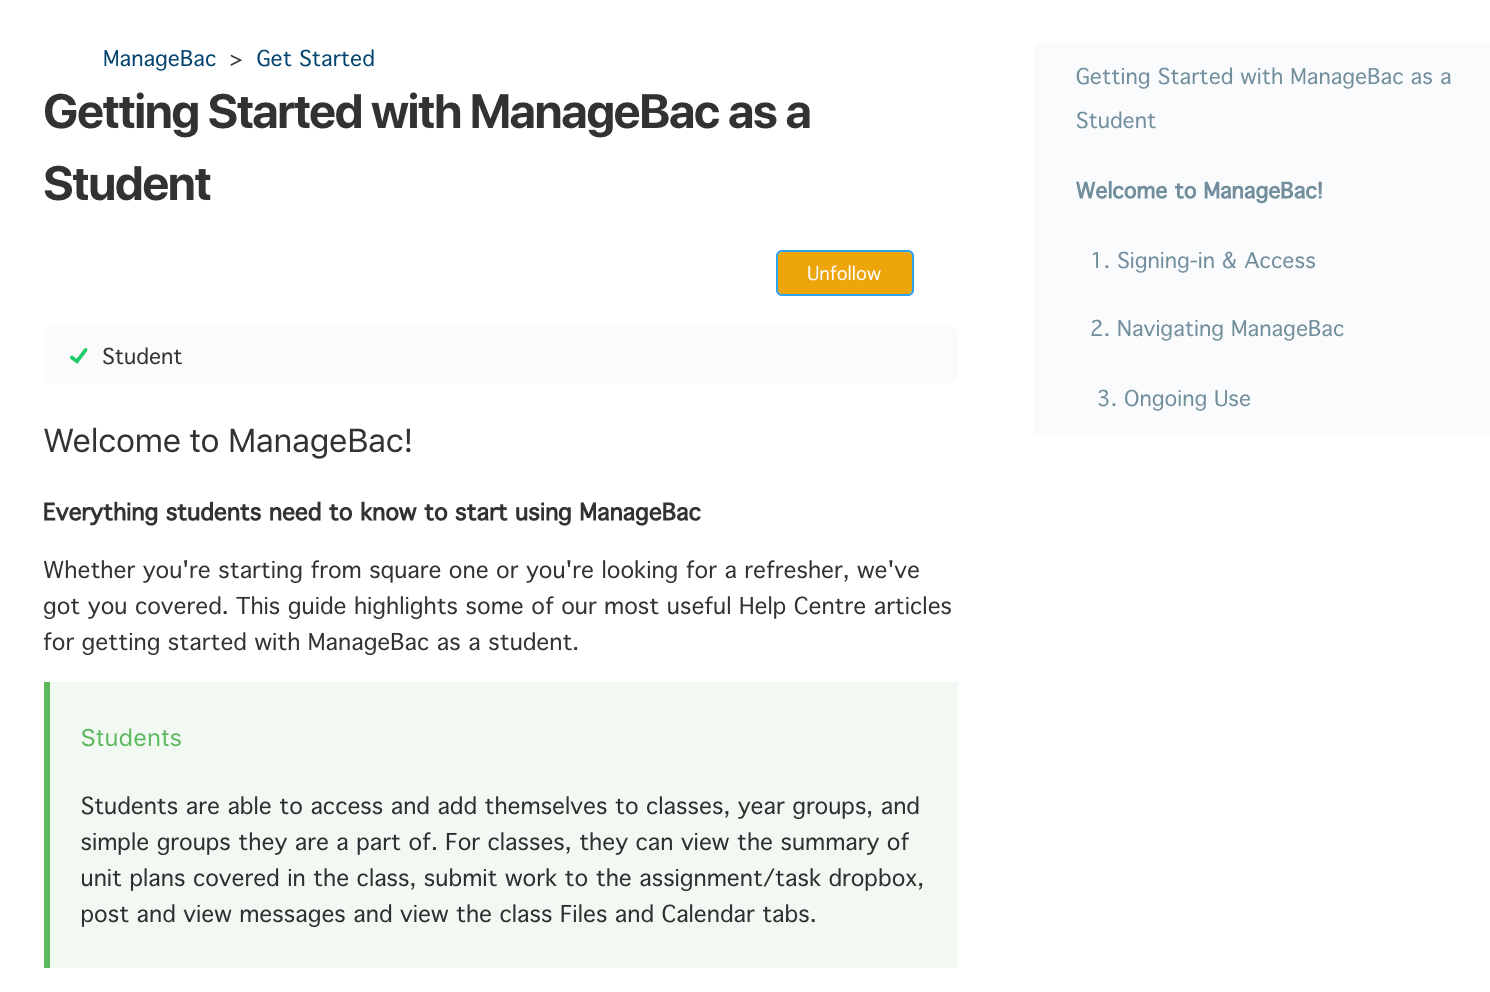Click the green Students callout heading

(x=131, y=738)
